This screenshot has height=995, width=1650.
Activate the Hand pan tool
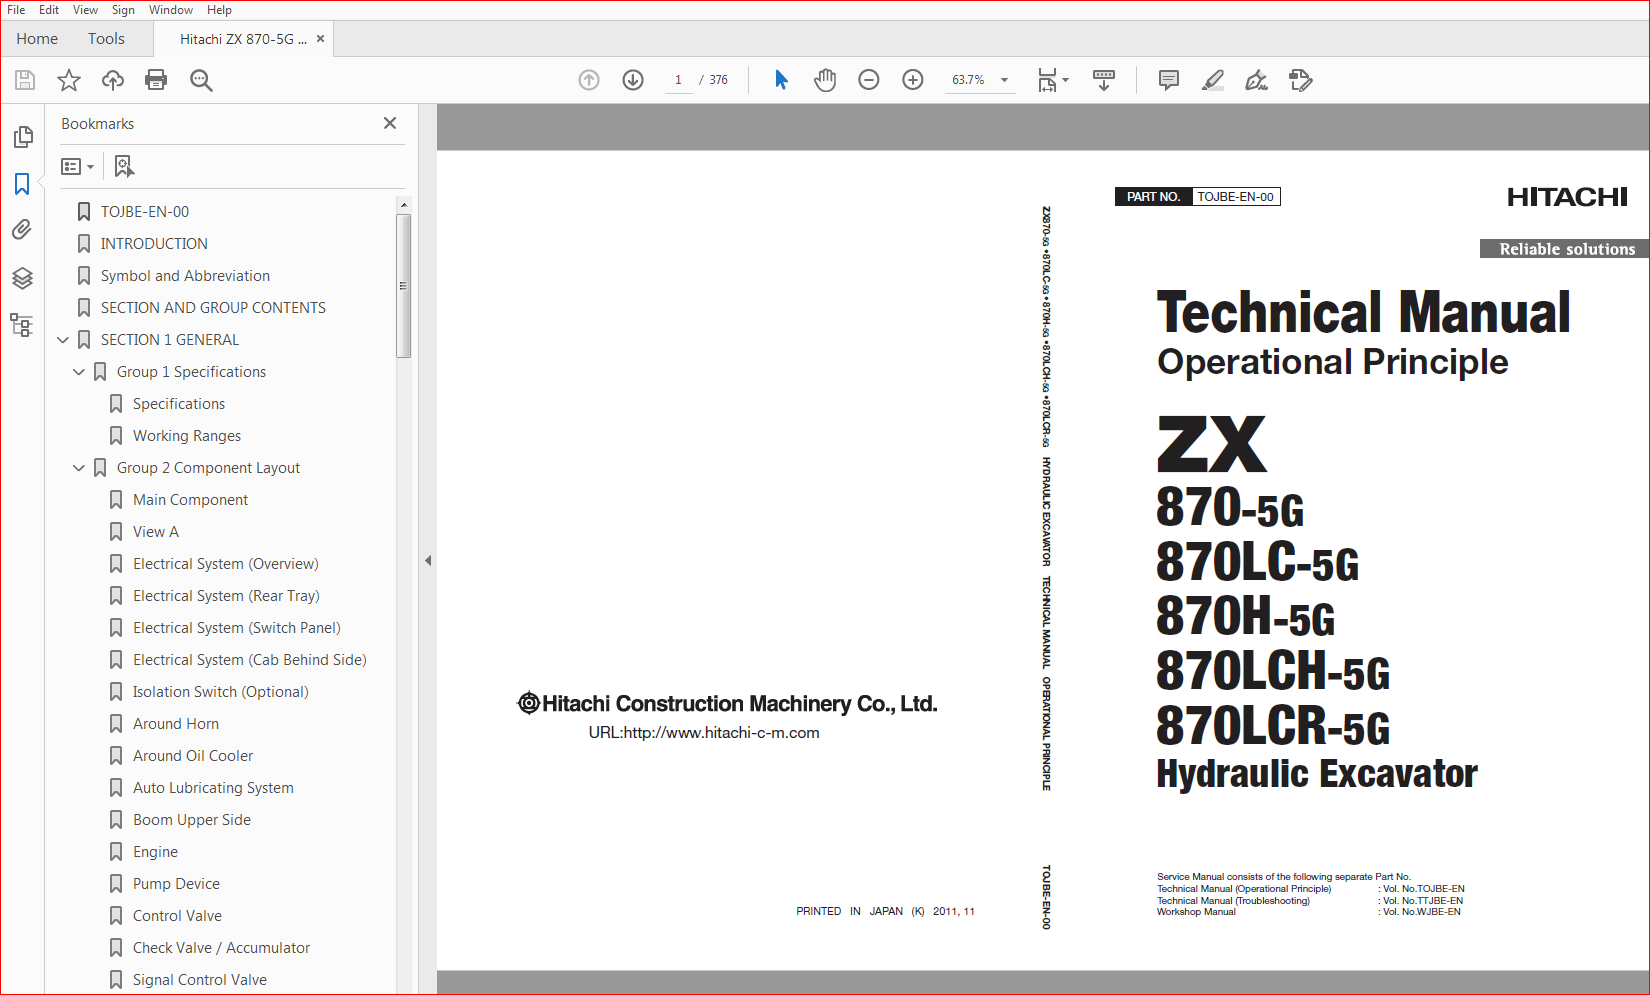point(825,80)
